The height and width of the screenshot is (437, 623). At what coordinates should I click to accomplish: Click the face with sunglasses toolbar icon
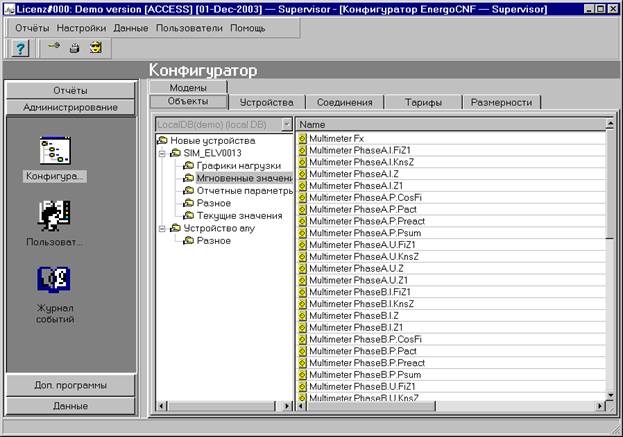[x=96, y=48]
